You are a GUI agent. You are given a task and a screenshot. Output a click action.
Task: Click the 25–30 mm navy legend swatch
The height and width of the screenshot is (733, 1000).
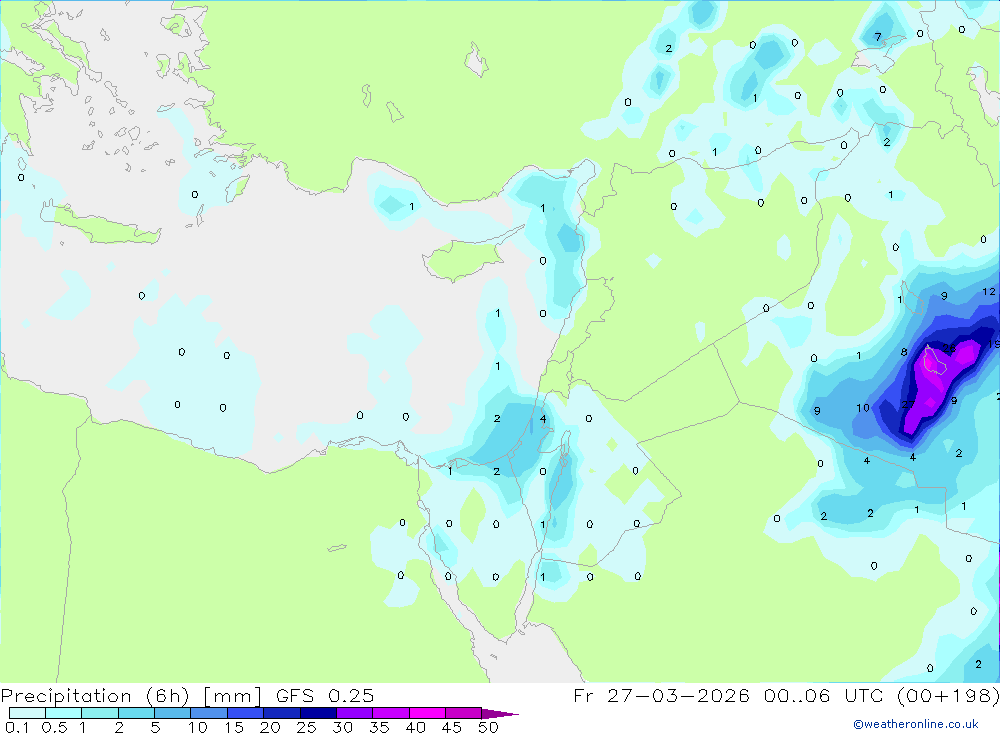pos(318,713)
